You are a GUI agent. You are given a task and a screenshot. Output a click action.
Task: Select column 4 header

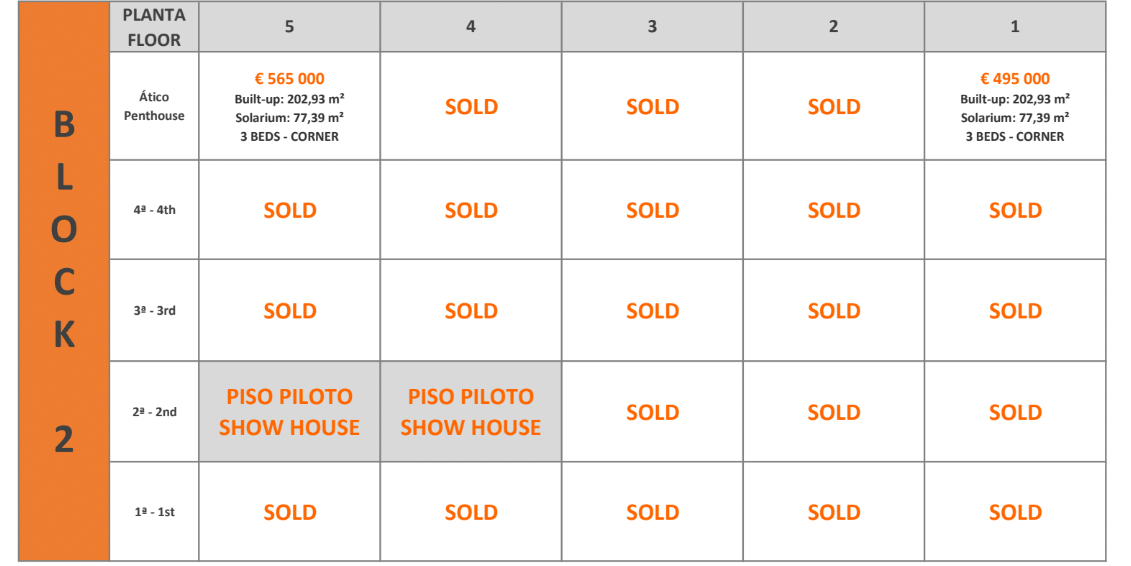[471, 27]
